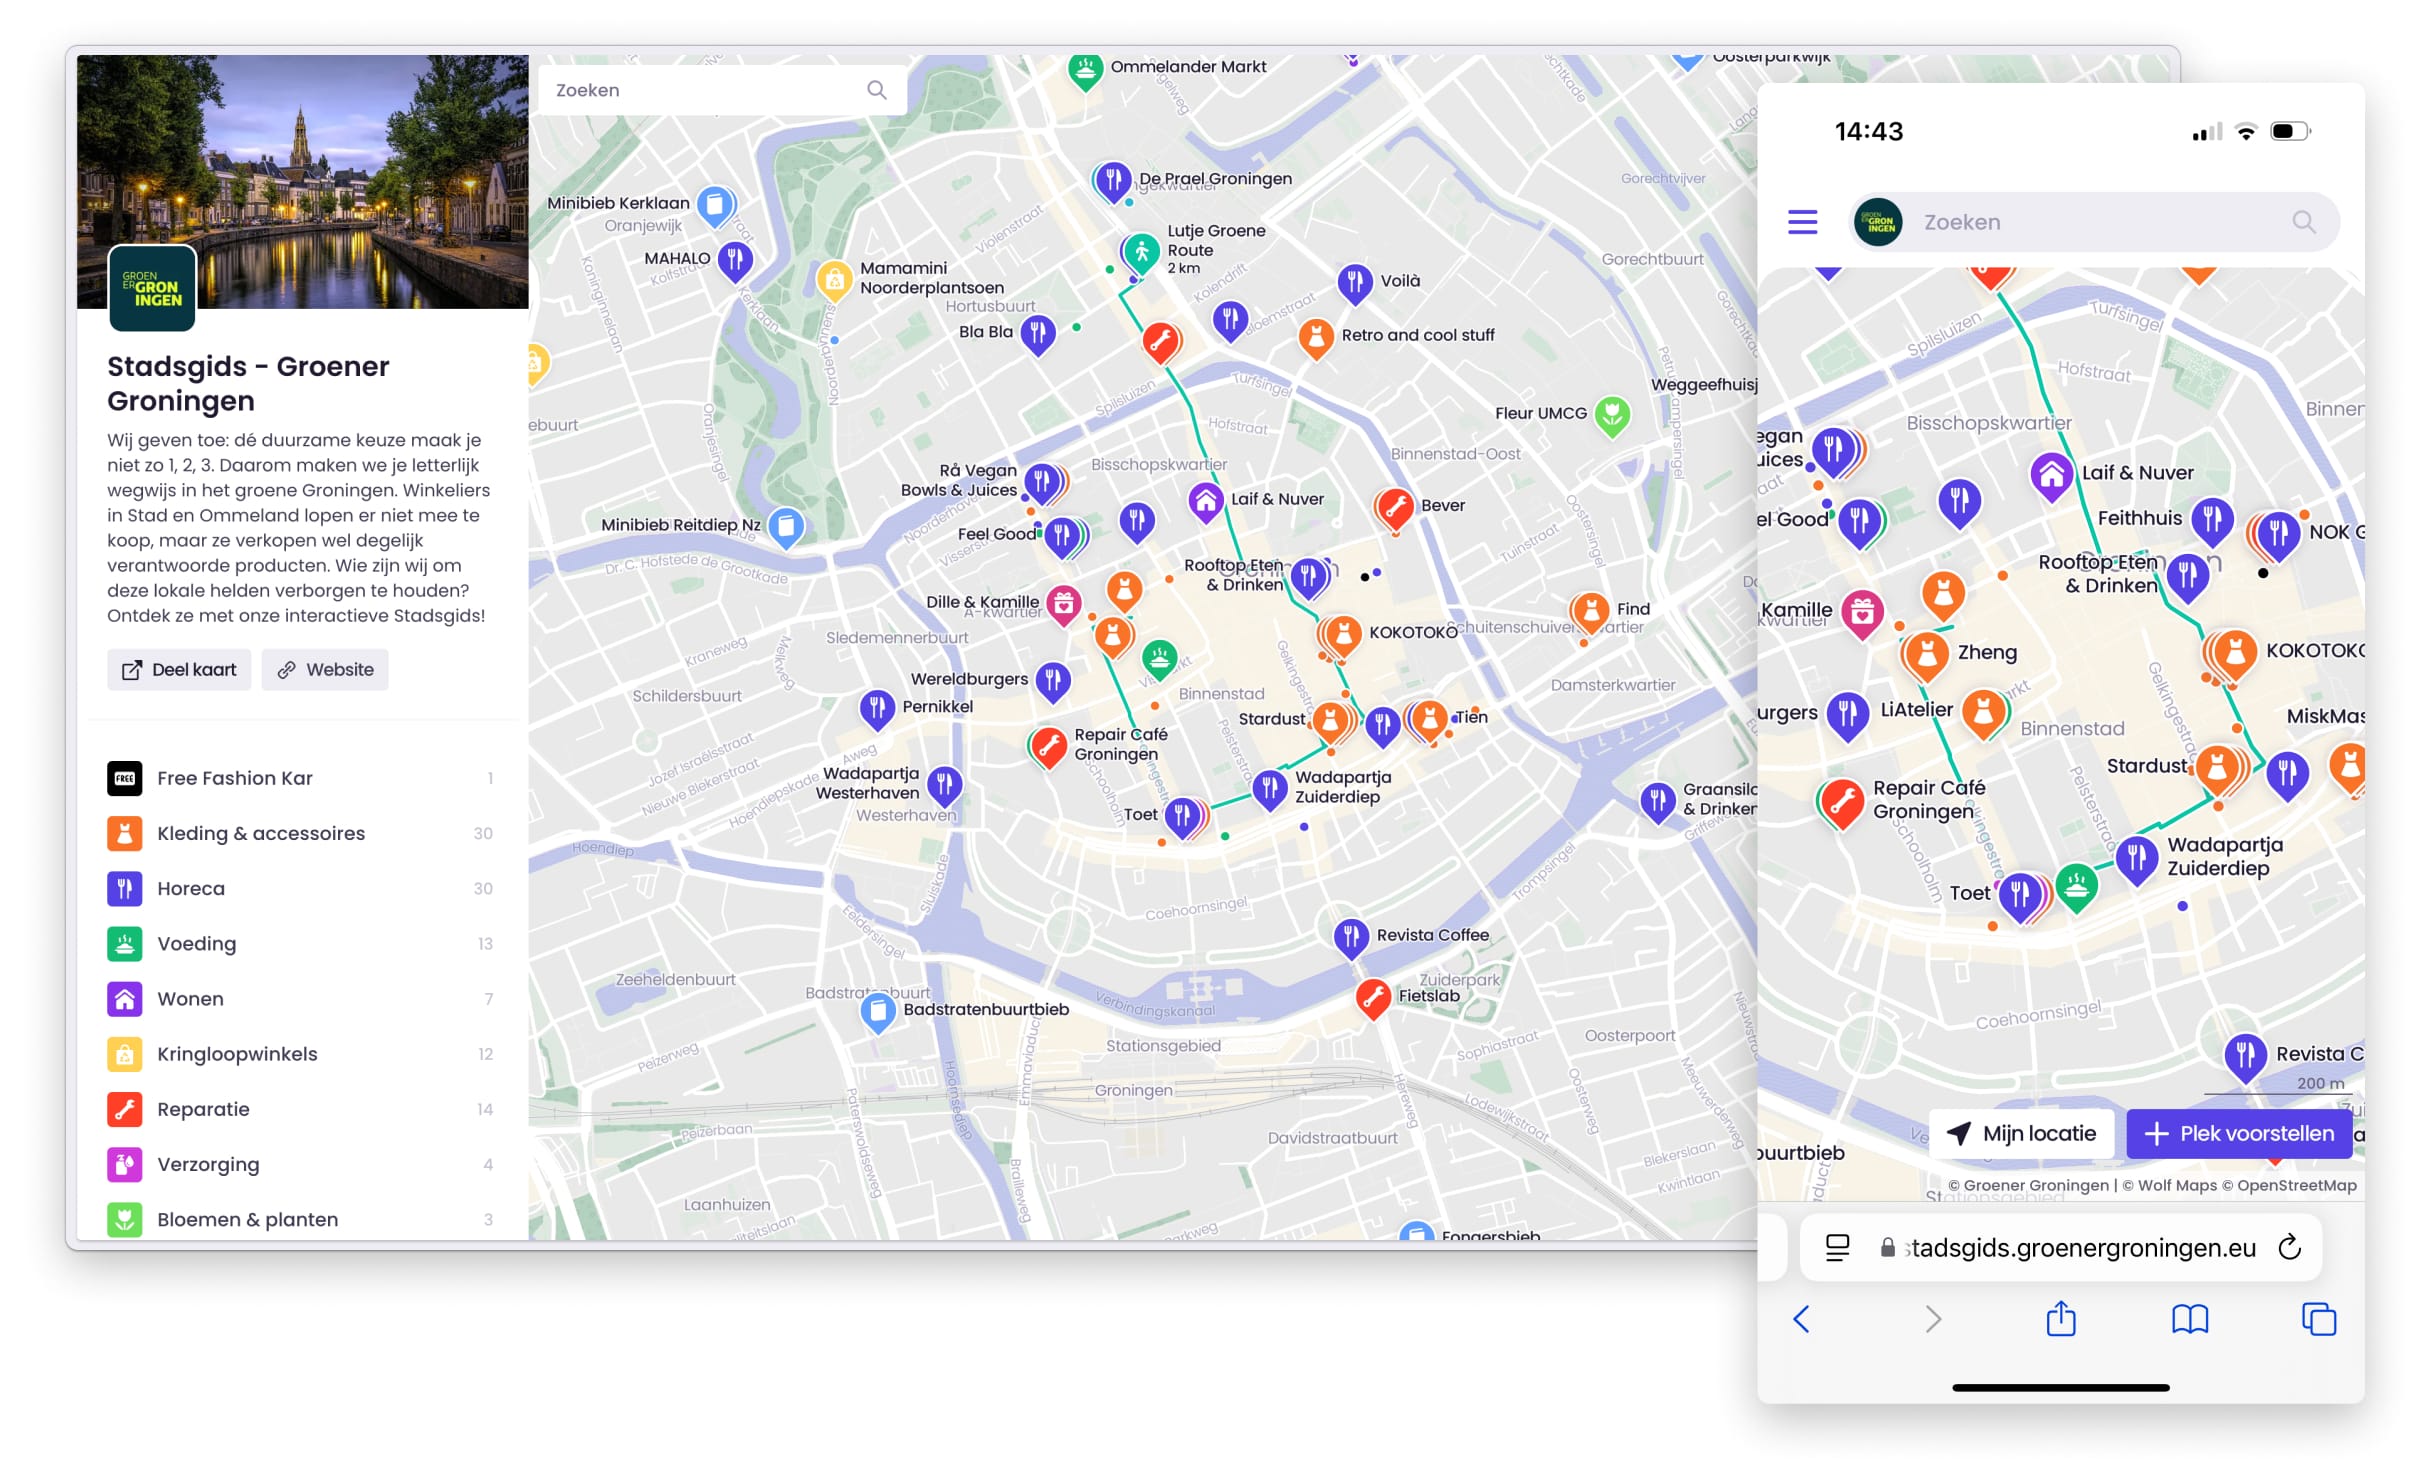Click the Dille & Kamille gift marker

[1064, 604]
